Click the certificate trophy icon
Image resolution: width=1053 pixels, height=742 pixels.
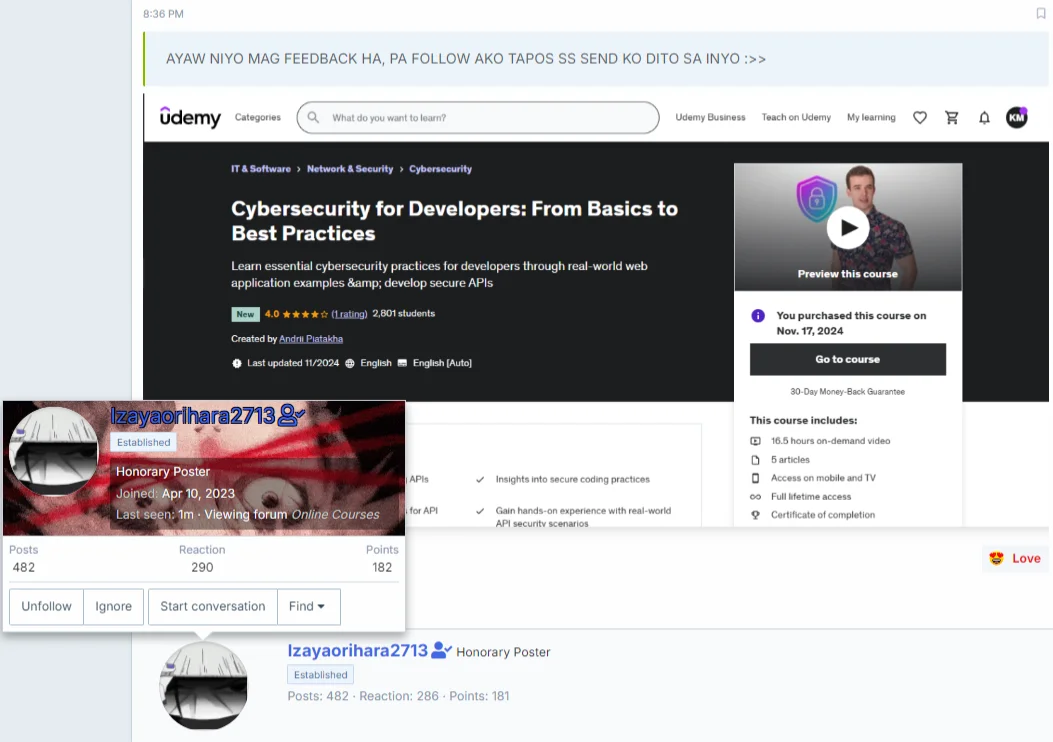(756, 515)
